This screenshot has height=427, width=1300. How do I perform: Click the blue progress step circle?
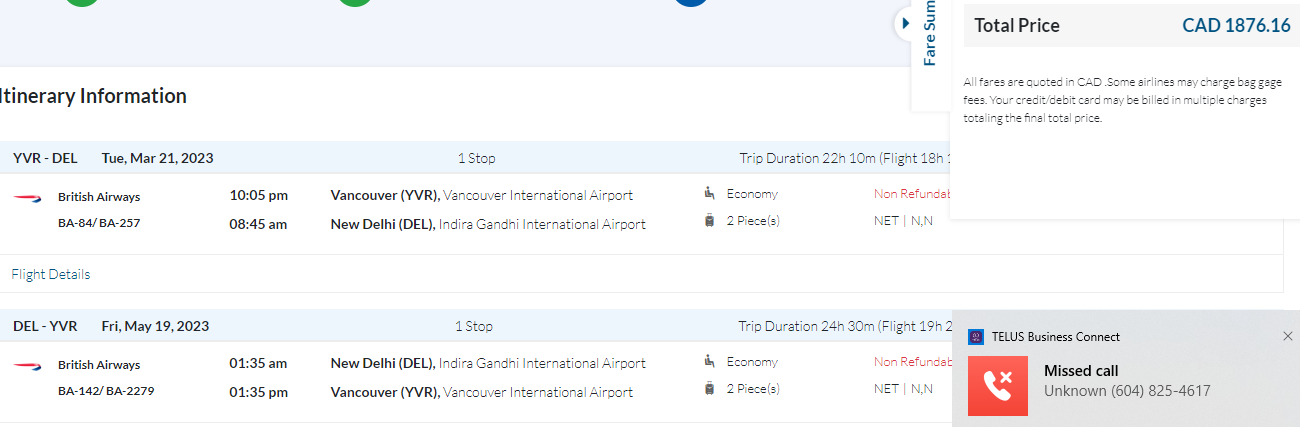click(691, 3)
